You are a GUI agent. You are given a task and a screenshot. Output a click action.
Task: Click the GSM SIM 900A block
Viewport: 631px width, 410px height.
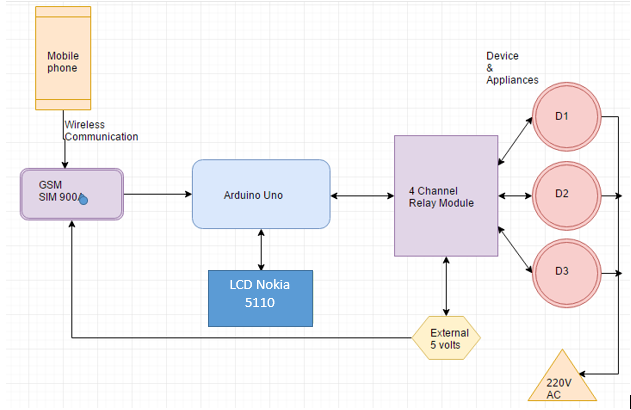(72, 194)
